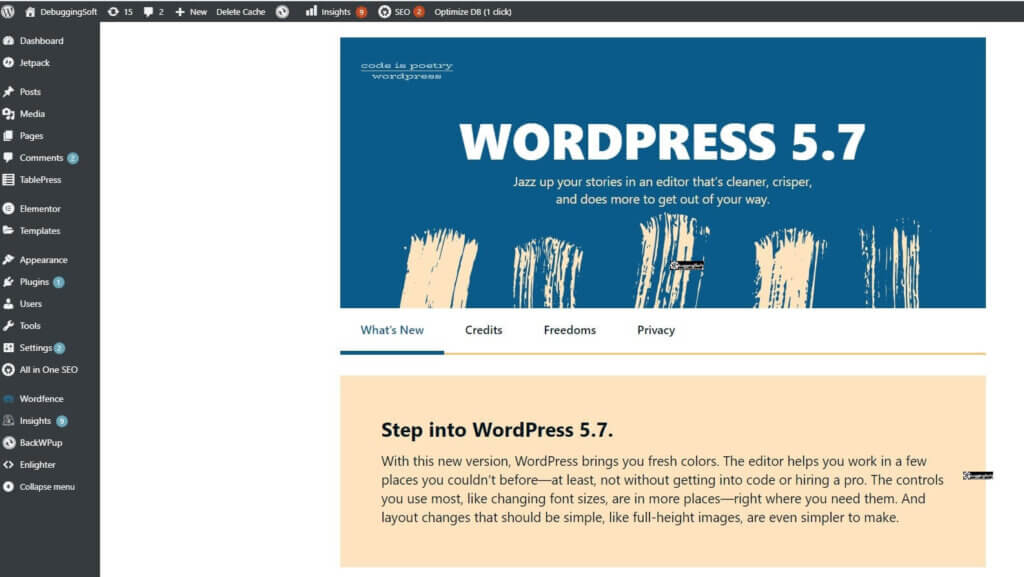Open the SEO gear icon in admin bar
The width and height of the screenshot is (1024, 577).
tap(385, 12)
